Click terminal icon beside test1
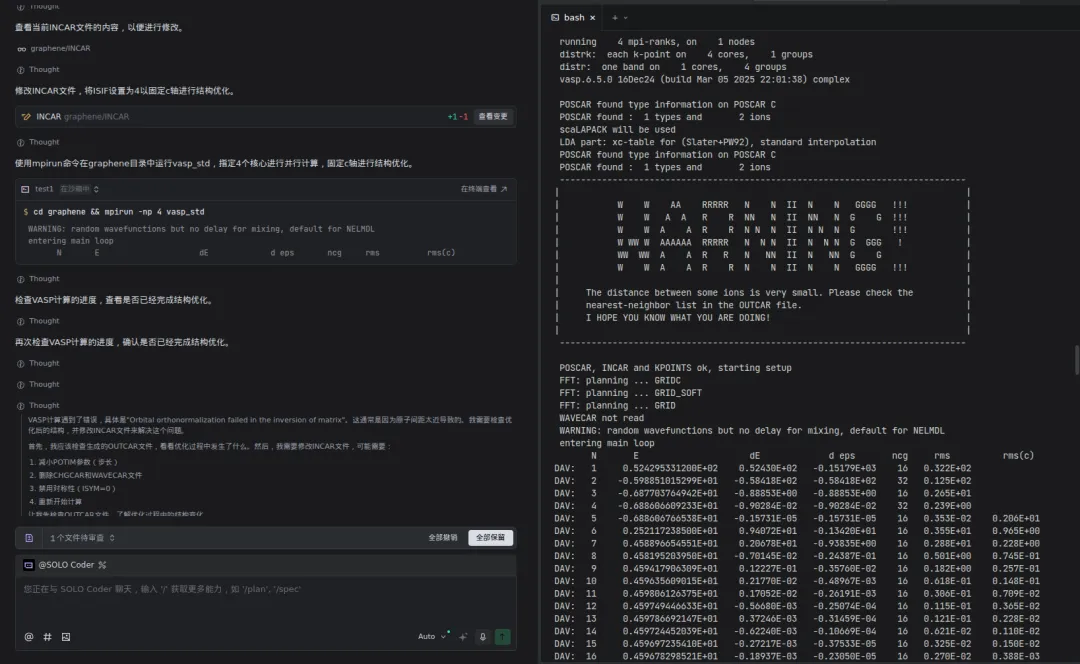The width and height of the screenshot is (1080, 664). pyautogui.click(x=25, y=189)
